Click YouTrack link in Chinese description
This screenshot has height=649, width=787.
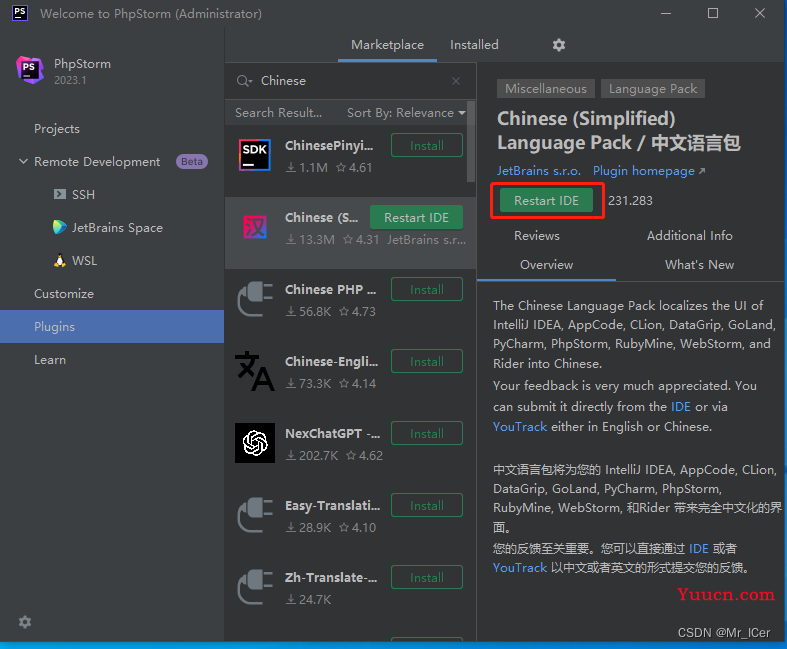coord(519,568)
